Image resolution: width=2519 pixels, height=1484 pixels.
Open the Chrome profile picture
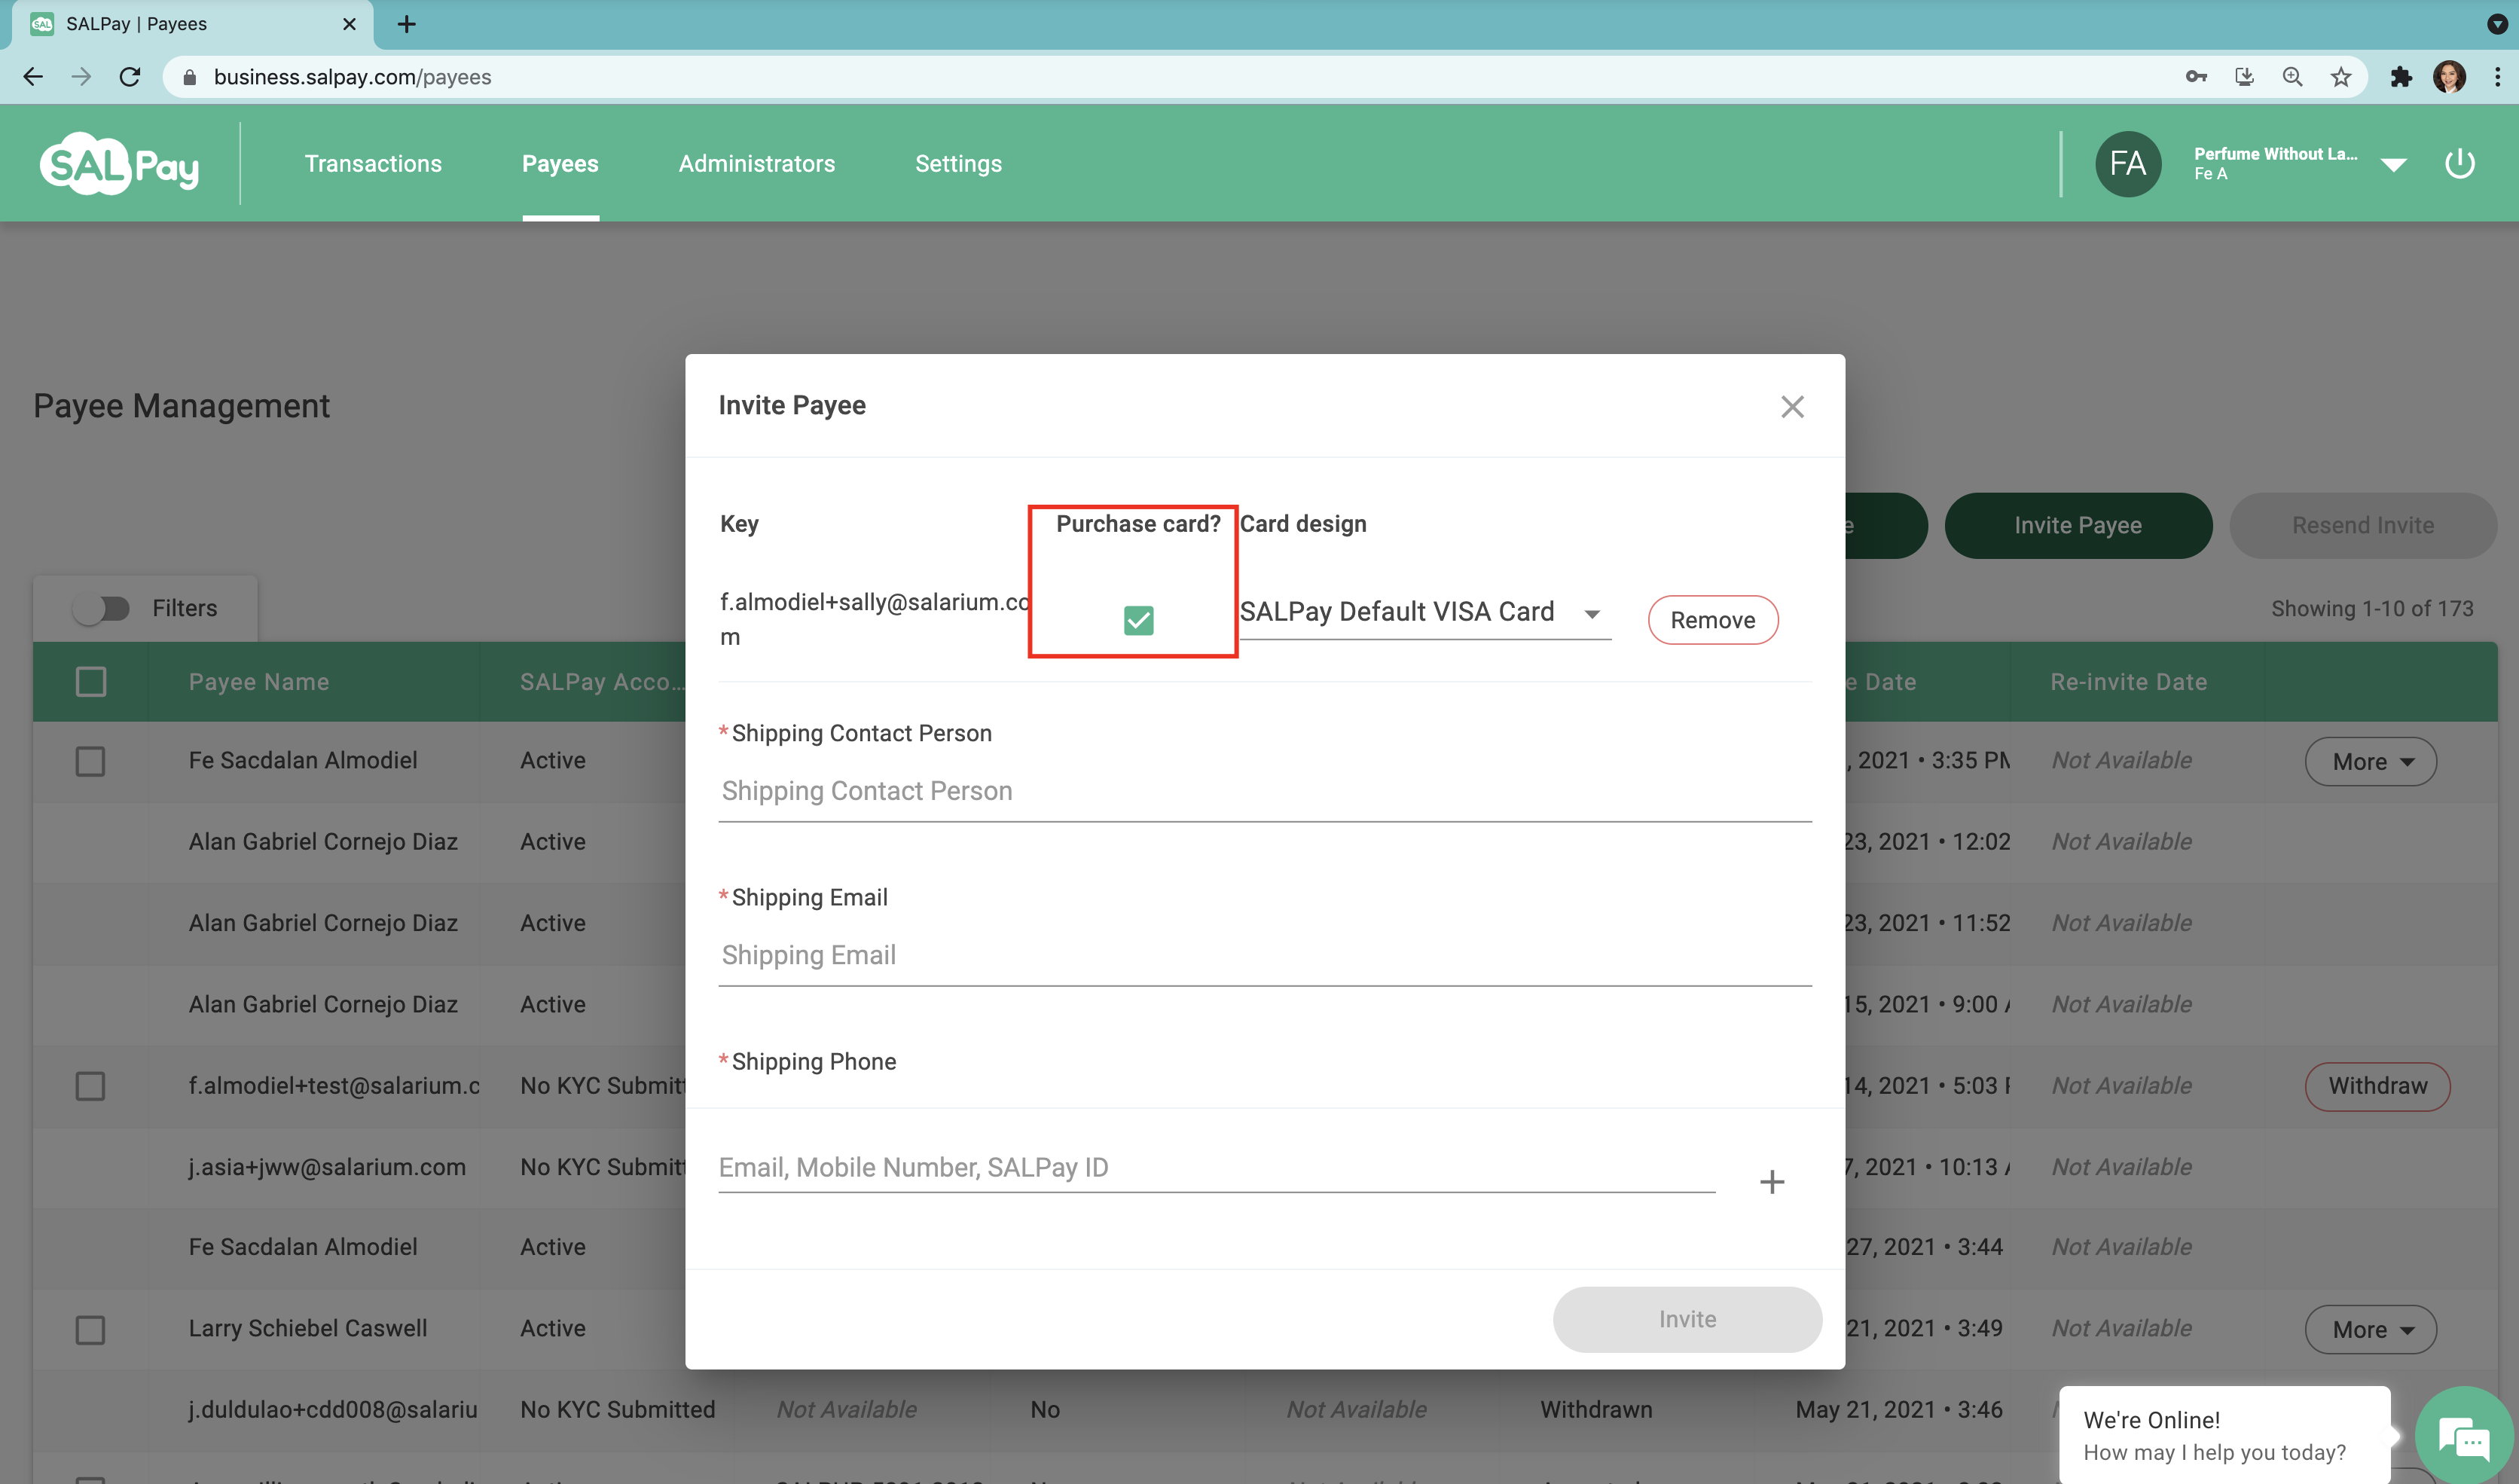click(2449, 77)
